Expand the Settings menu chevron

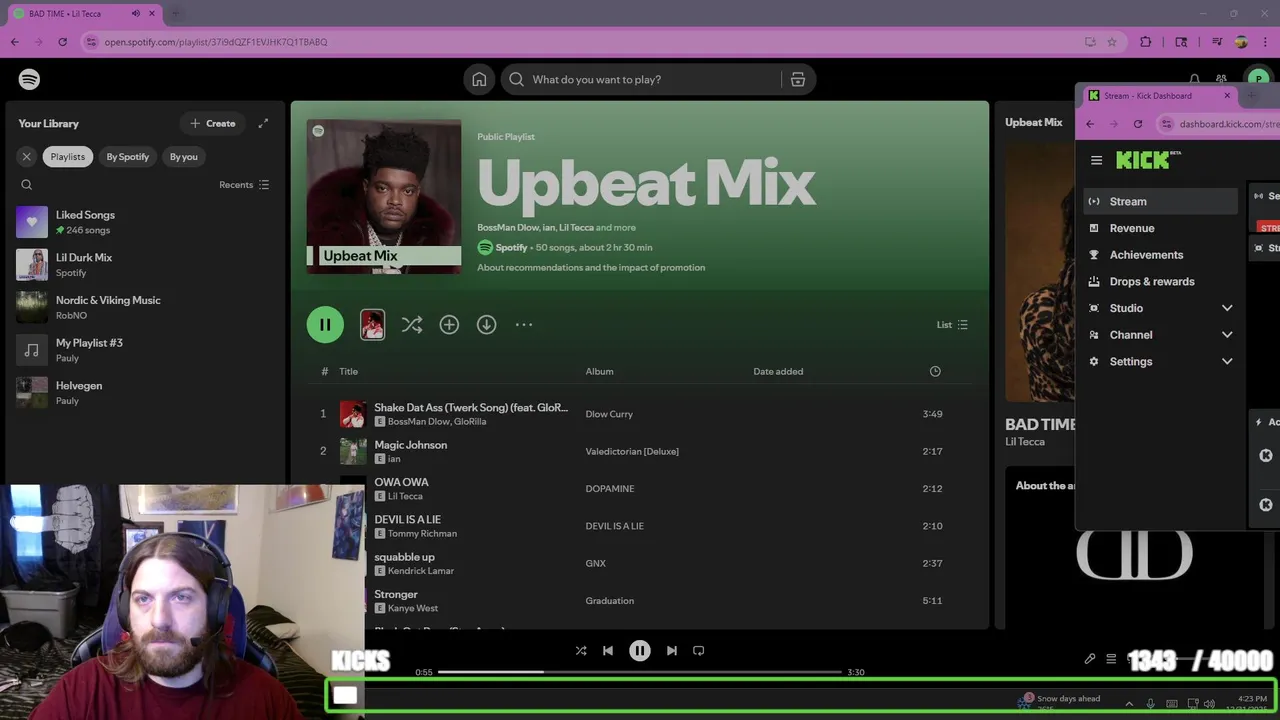1227,361
